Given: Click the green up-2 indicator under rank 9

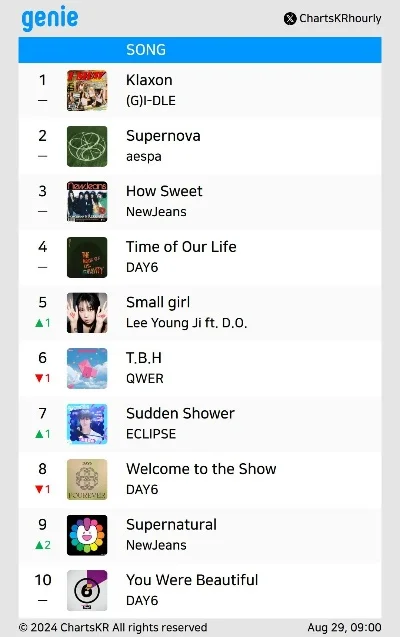Looking at the screenshot, I should (x=42, y=545).
